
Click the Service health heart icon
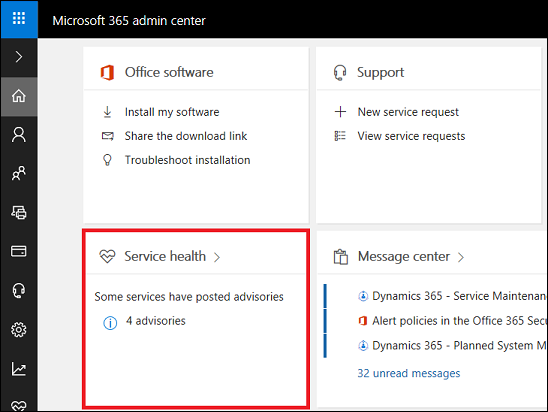pos(107,256)
